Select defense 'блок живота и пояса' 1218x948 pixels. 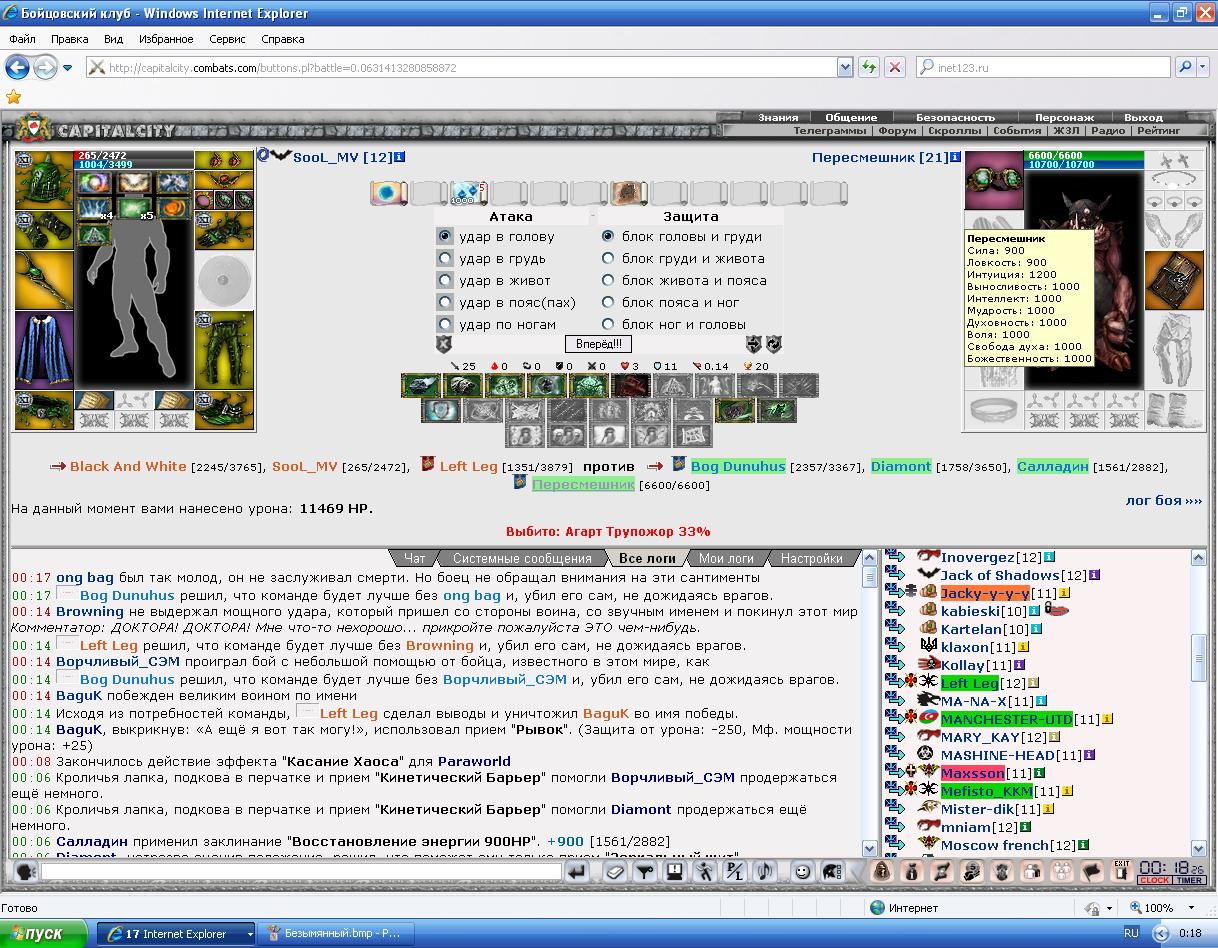(x=608, y=281)
